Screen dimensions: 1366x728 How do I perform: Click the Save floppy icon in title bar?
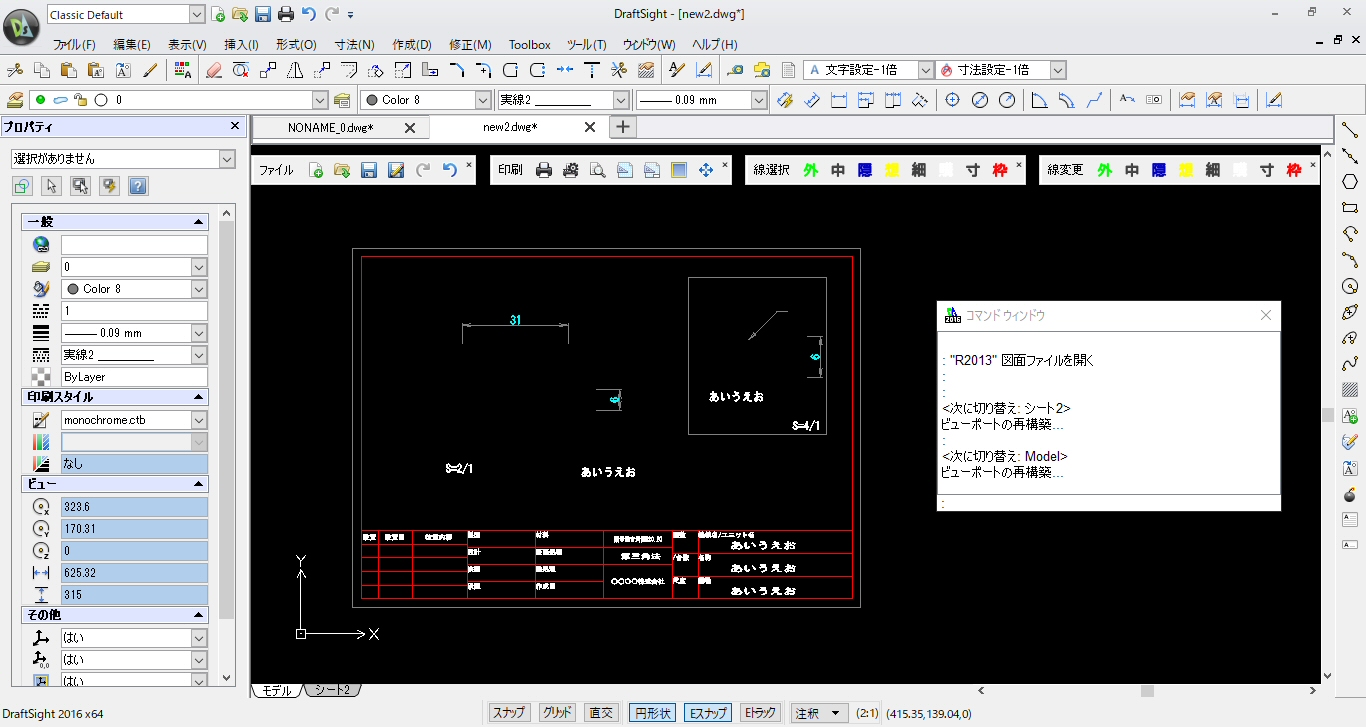point(263,14)
